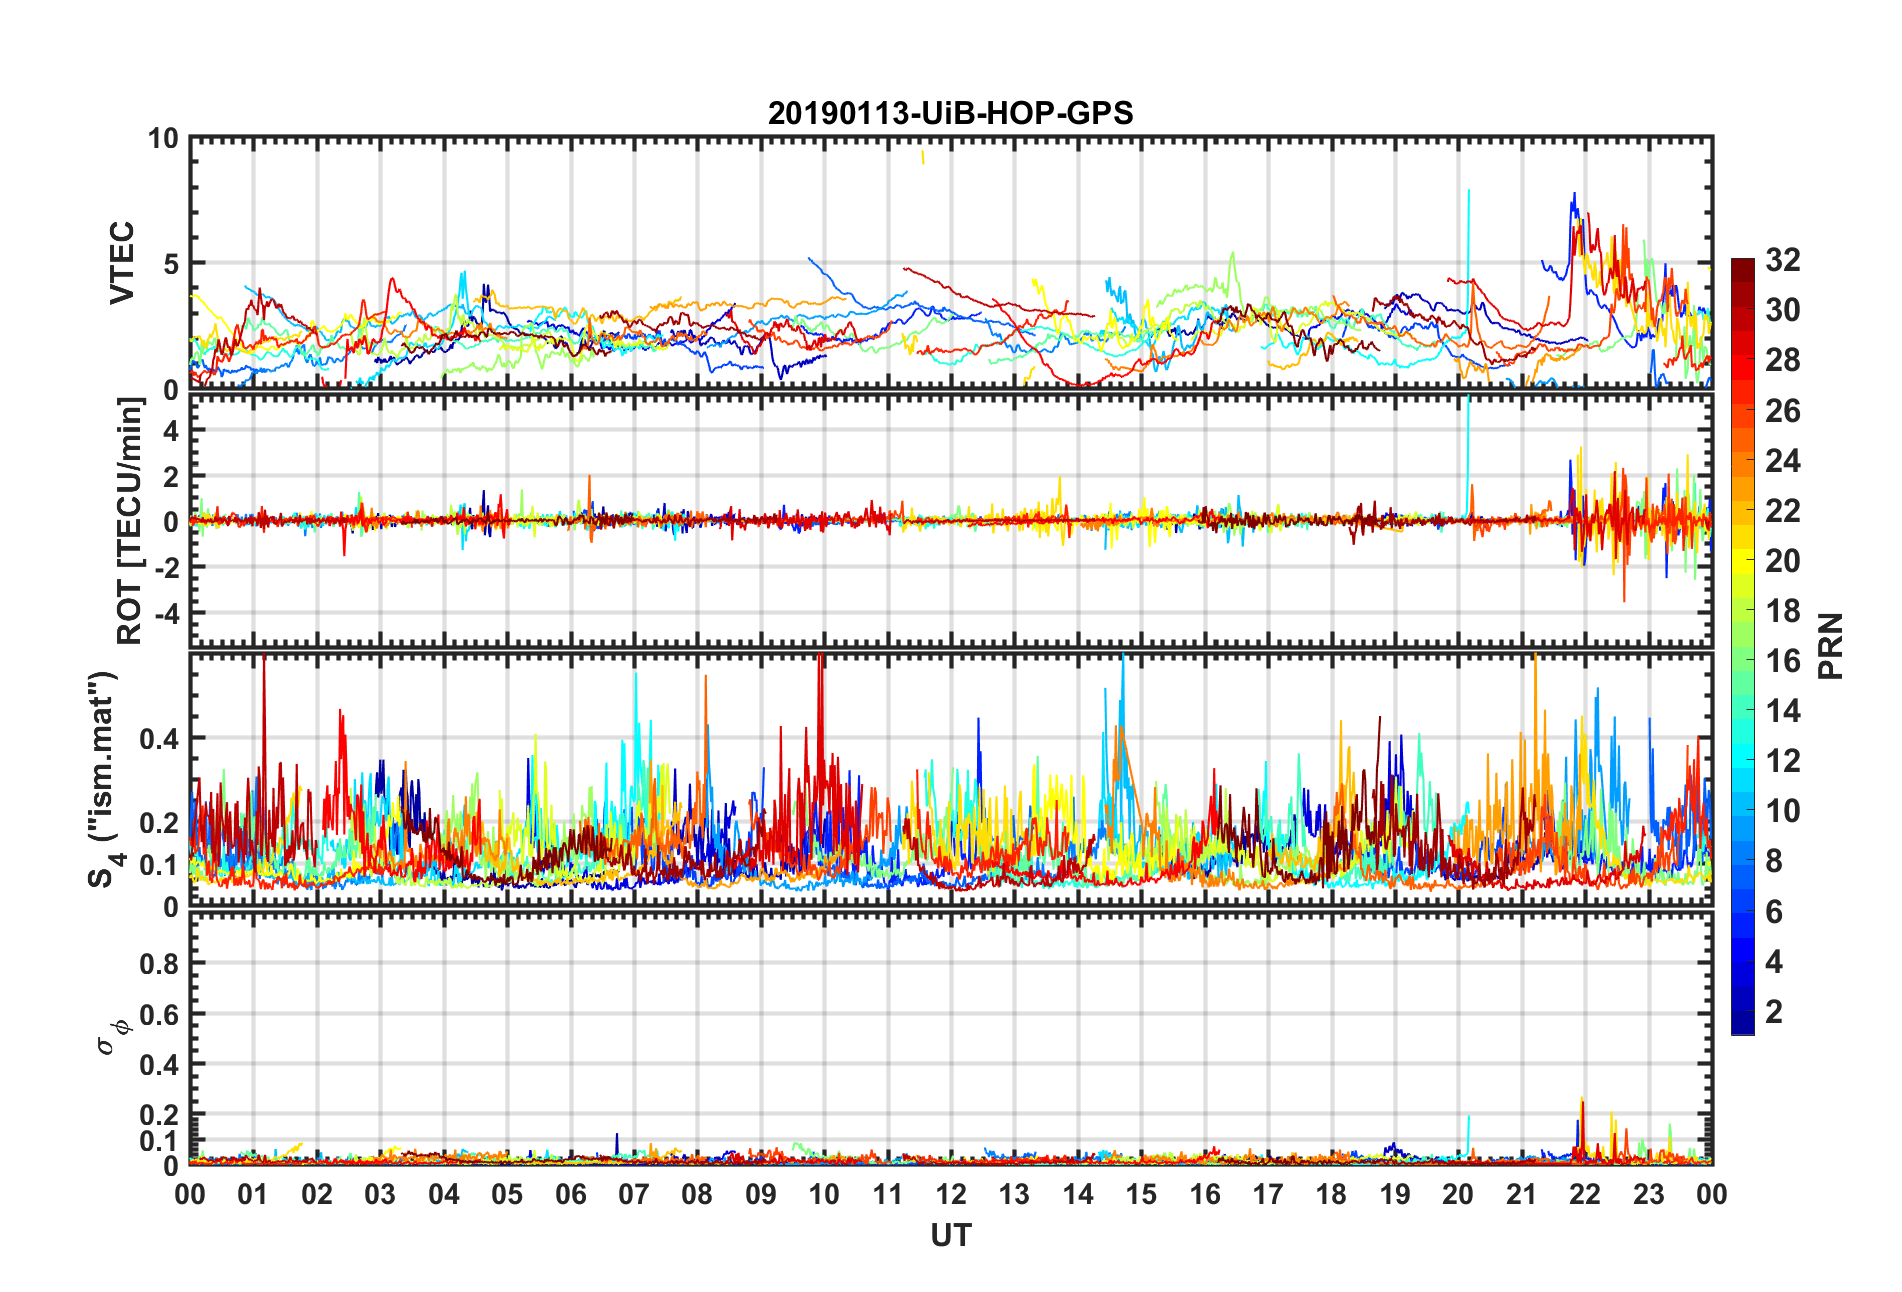Click hour tick label 18 on UT axis
The width and height of the screenshot is (1902, 1292).
pyautogui.click(x=1331, y=1194)
